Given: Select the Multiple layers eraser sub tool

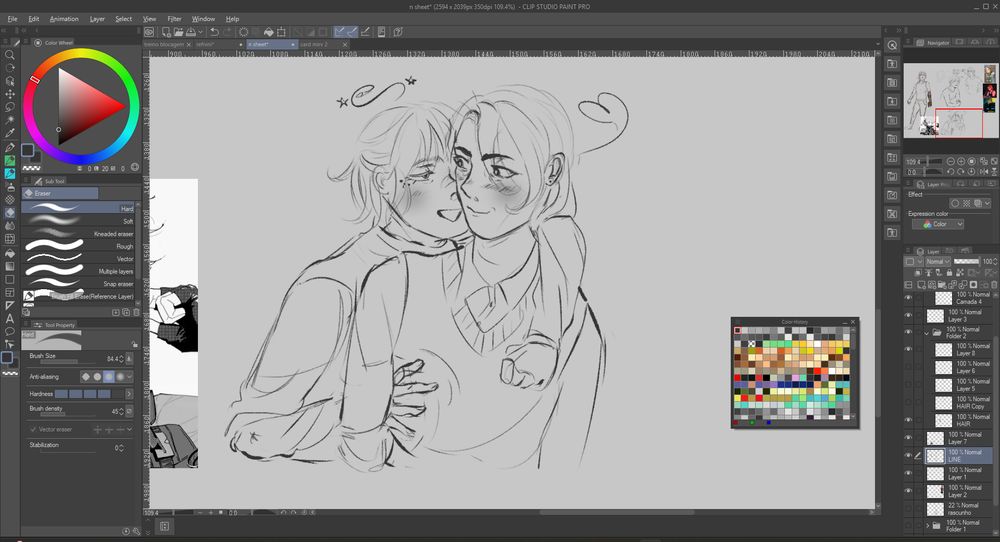Looking at the screenshot, I should tap(78, 271).
